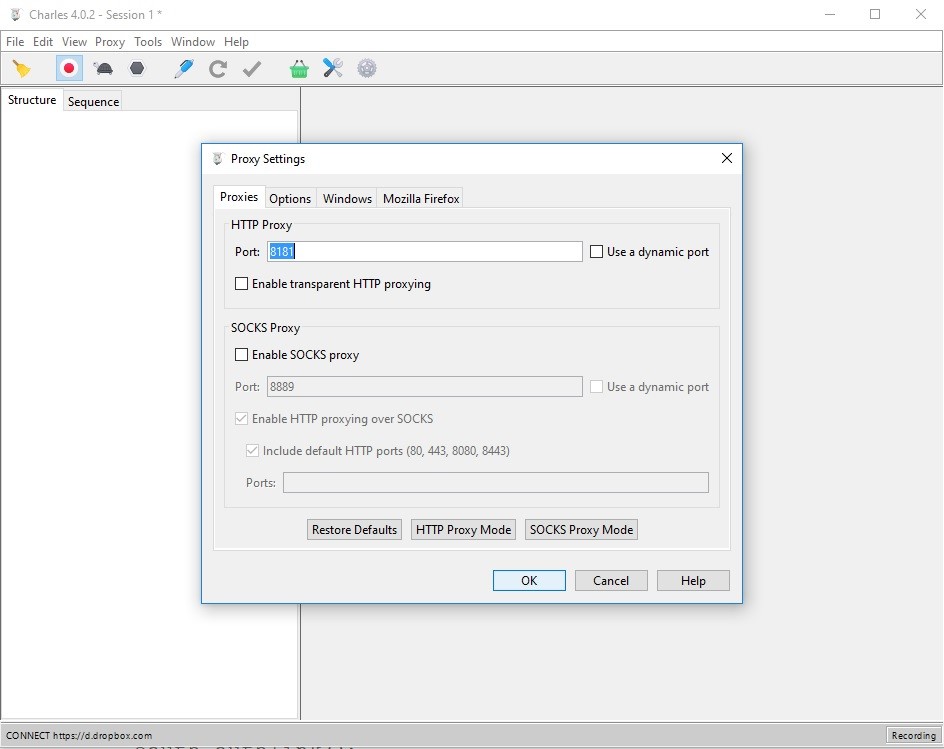Compose a new request with the pen icon
The height and width of the screenshot is (749, 944).
pyautogui.click(x=183, y=69)
